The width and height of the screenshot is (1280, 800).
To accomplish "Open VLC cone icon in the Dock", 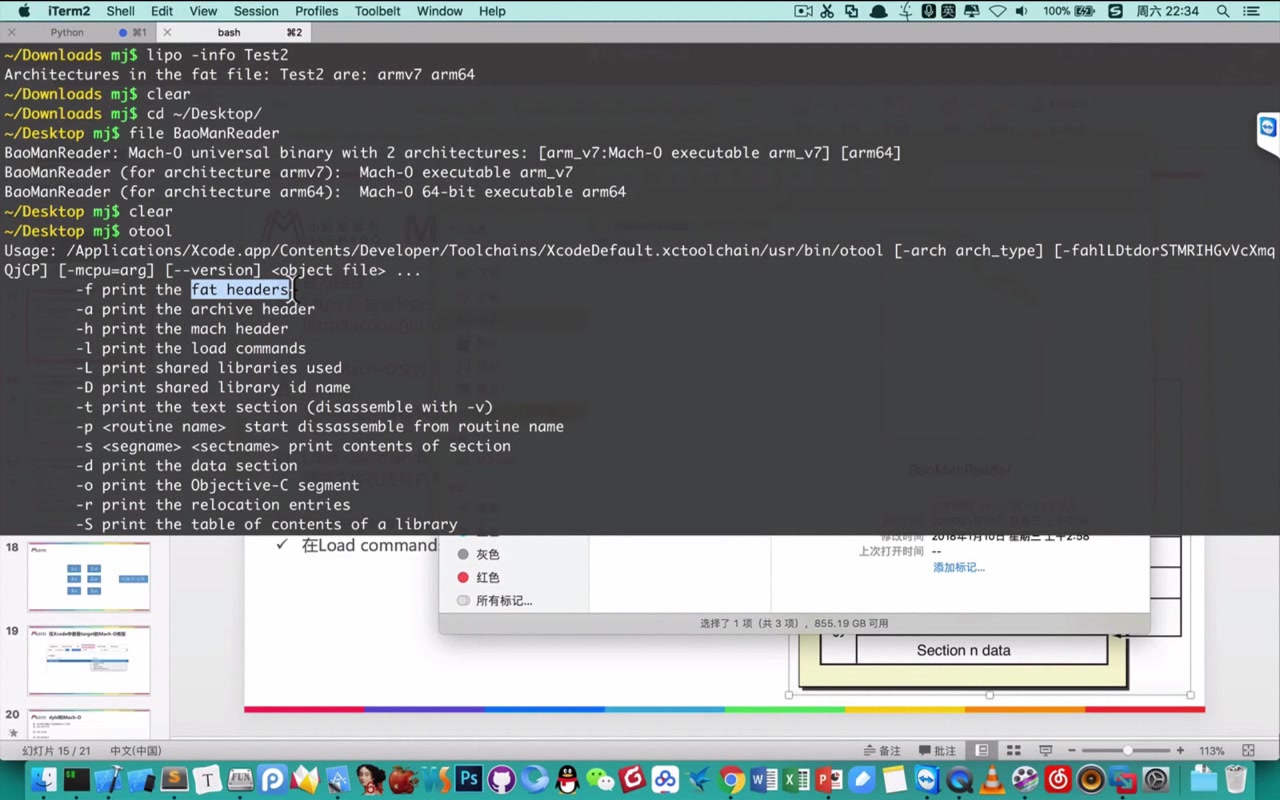I will pos(992,779).
